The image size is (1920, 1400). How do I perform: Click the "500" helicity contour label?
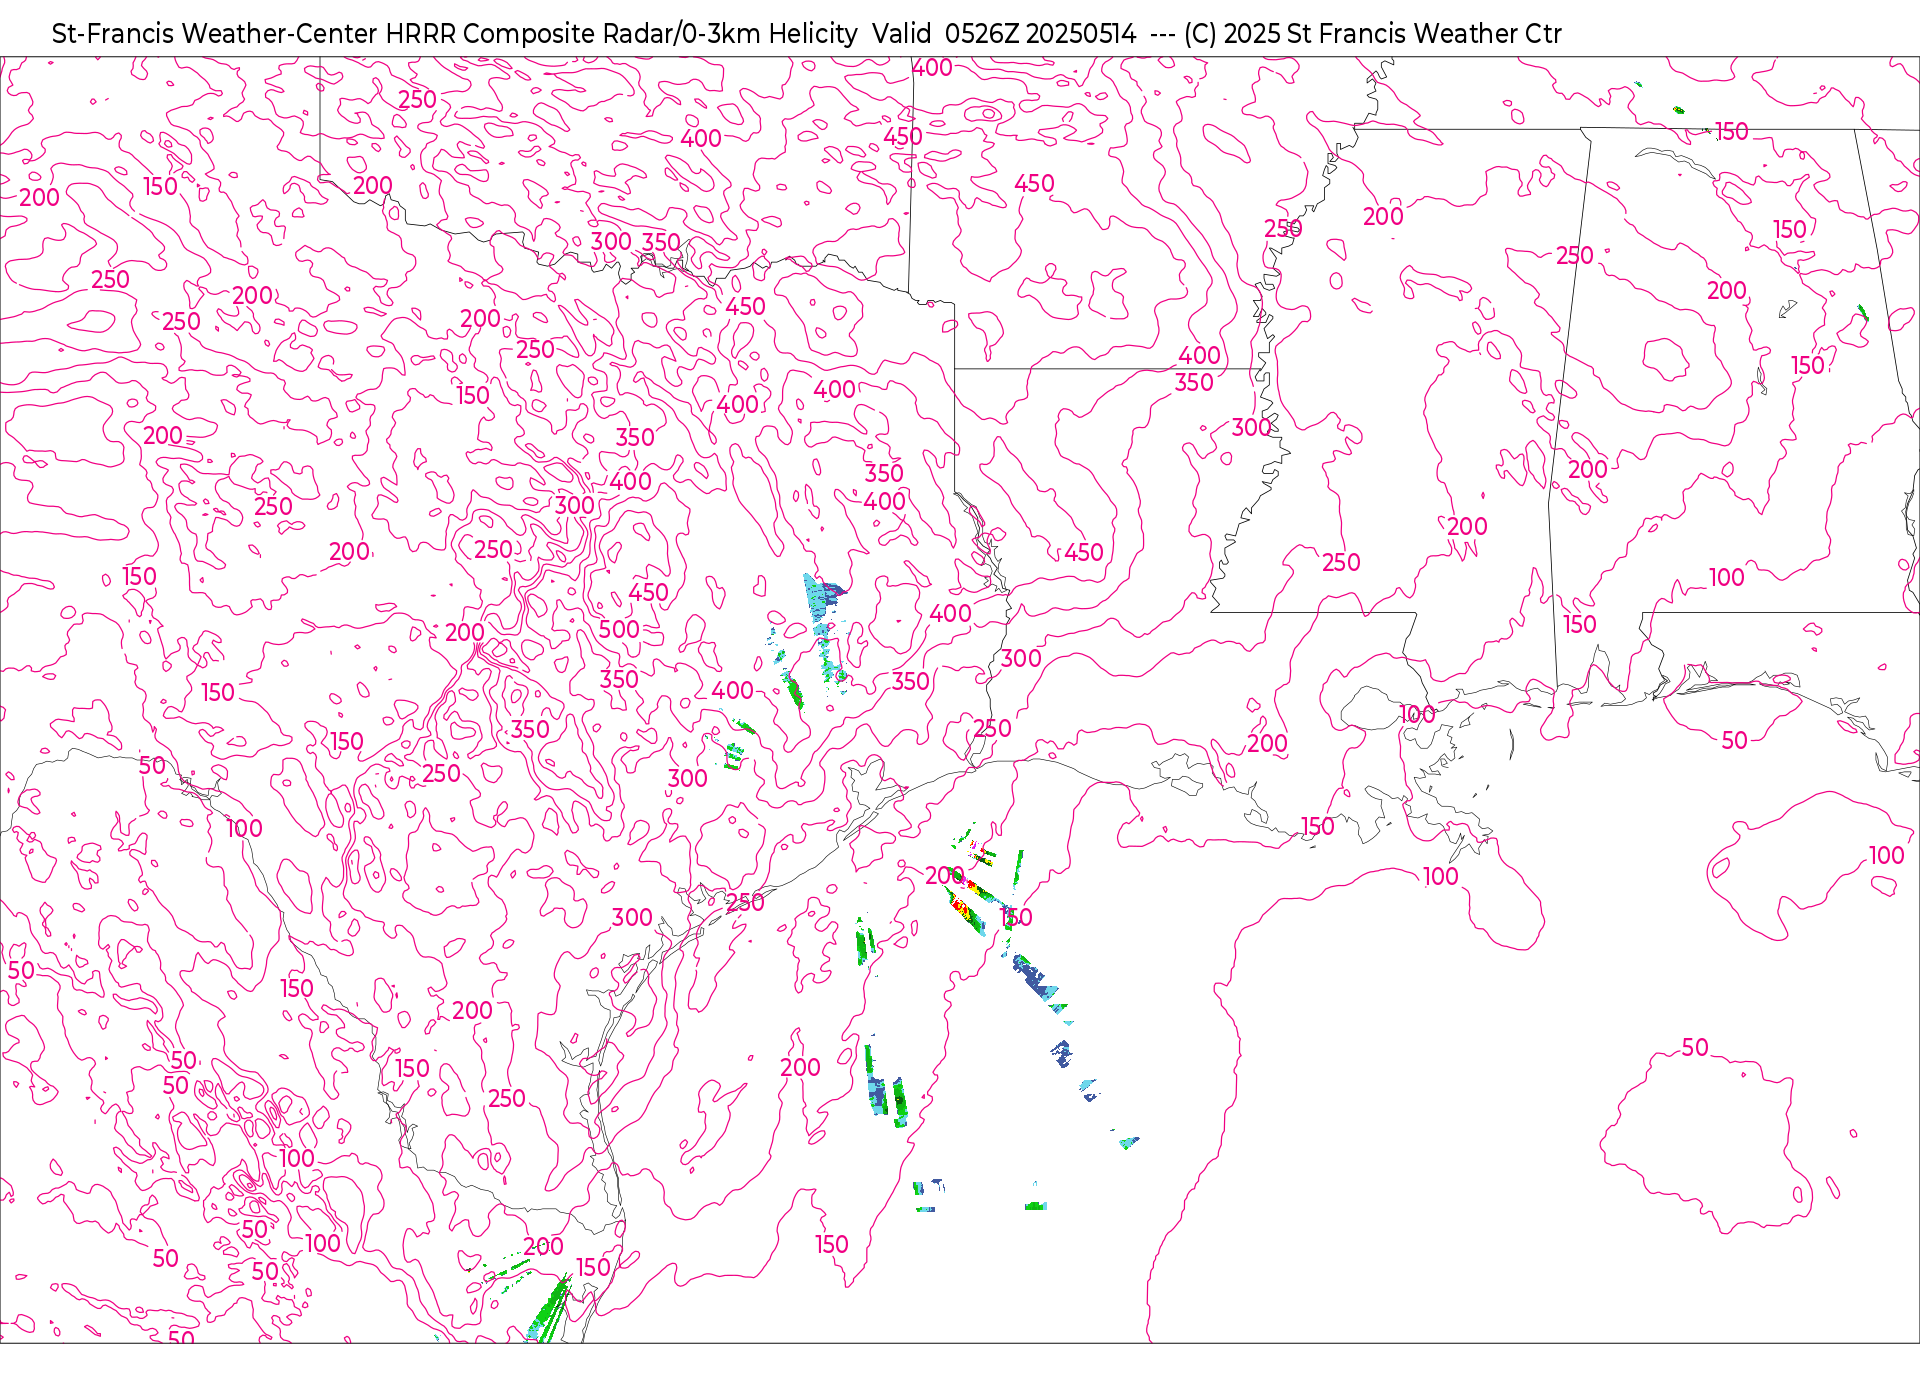(x=619, y=629)
